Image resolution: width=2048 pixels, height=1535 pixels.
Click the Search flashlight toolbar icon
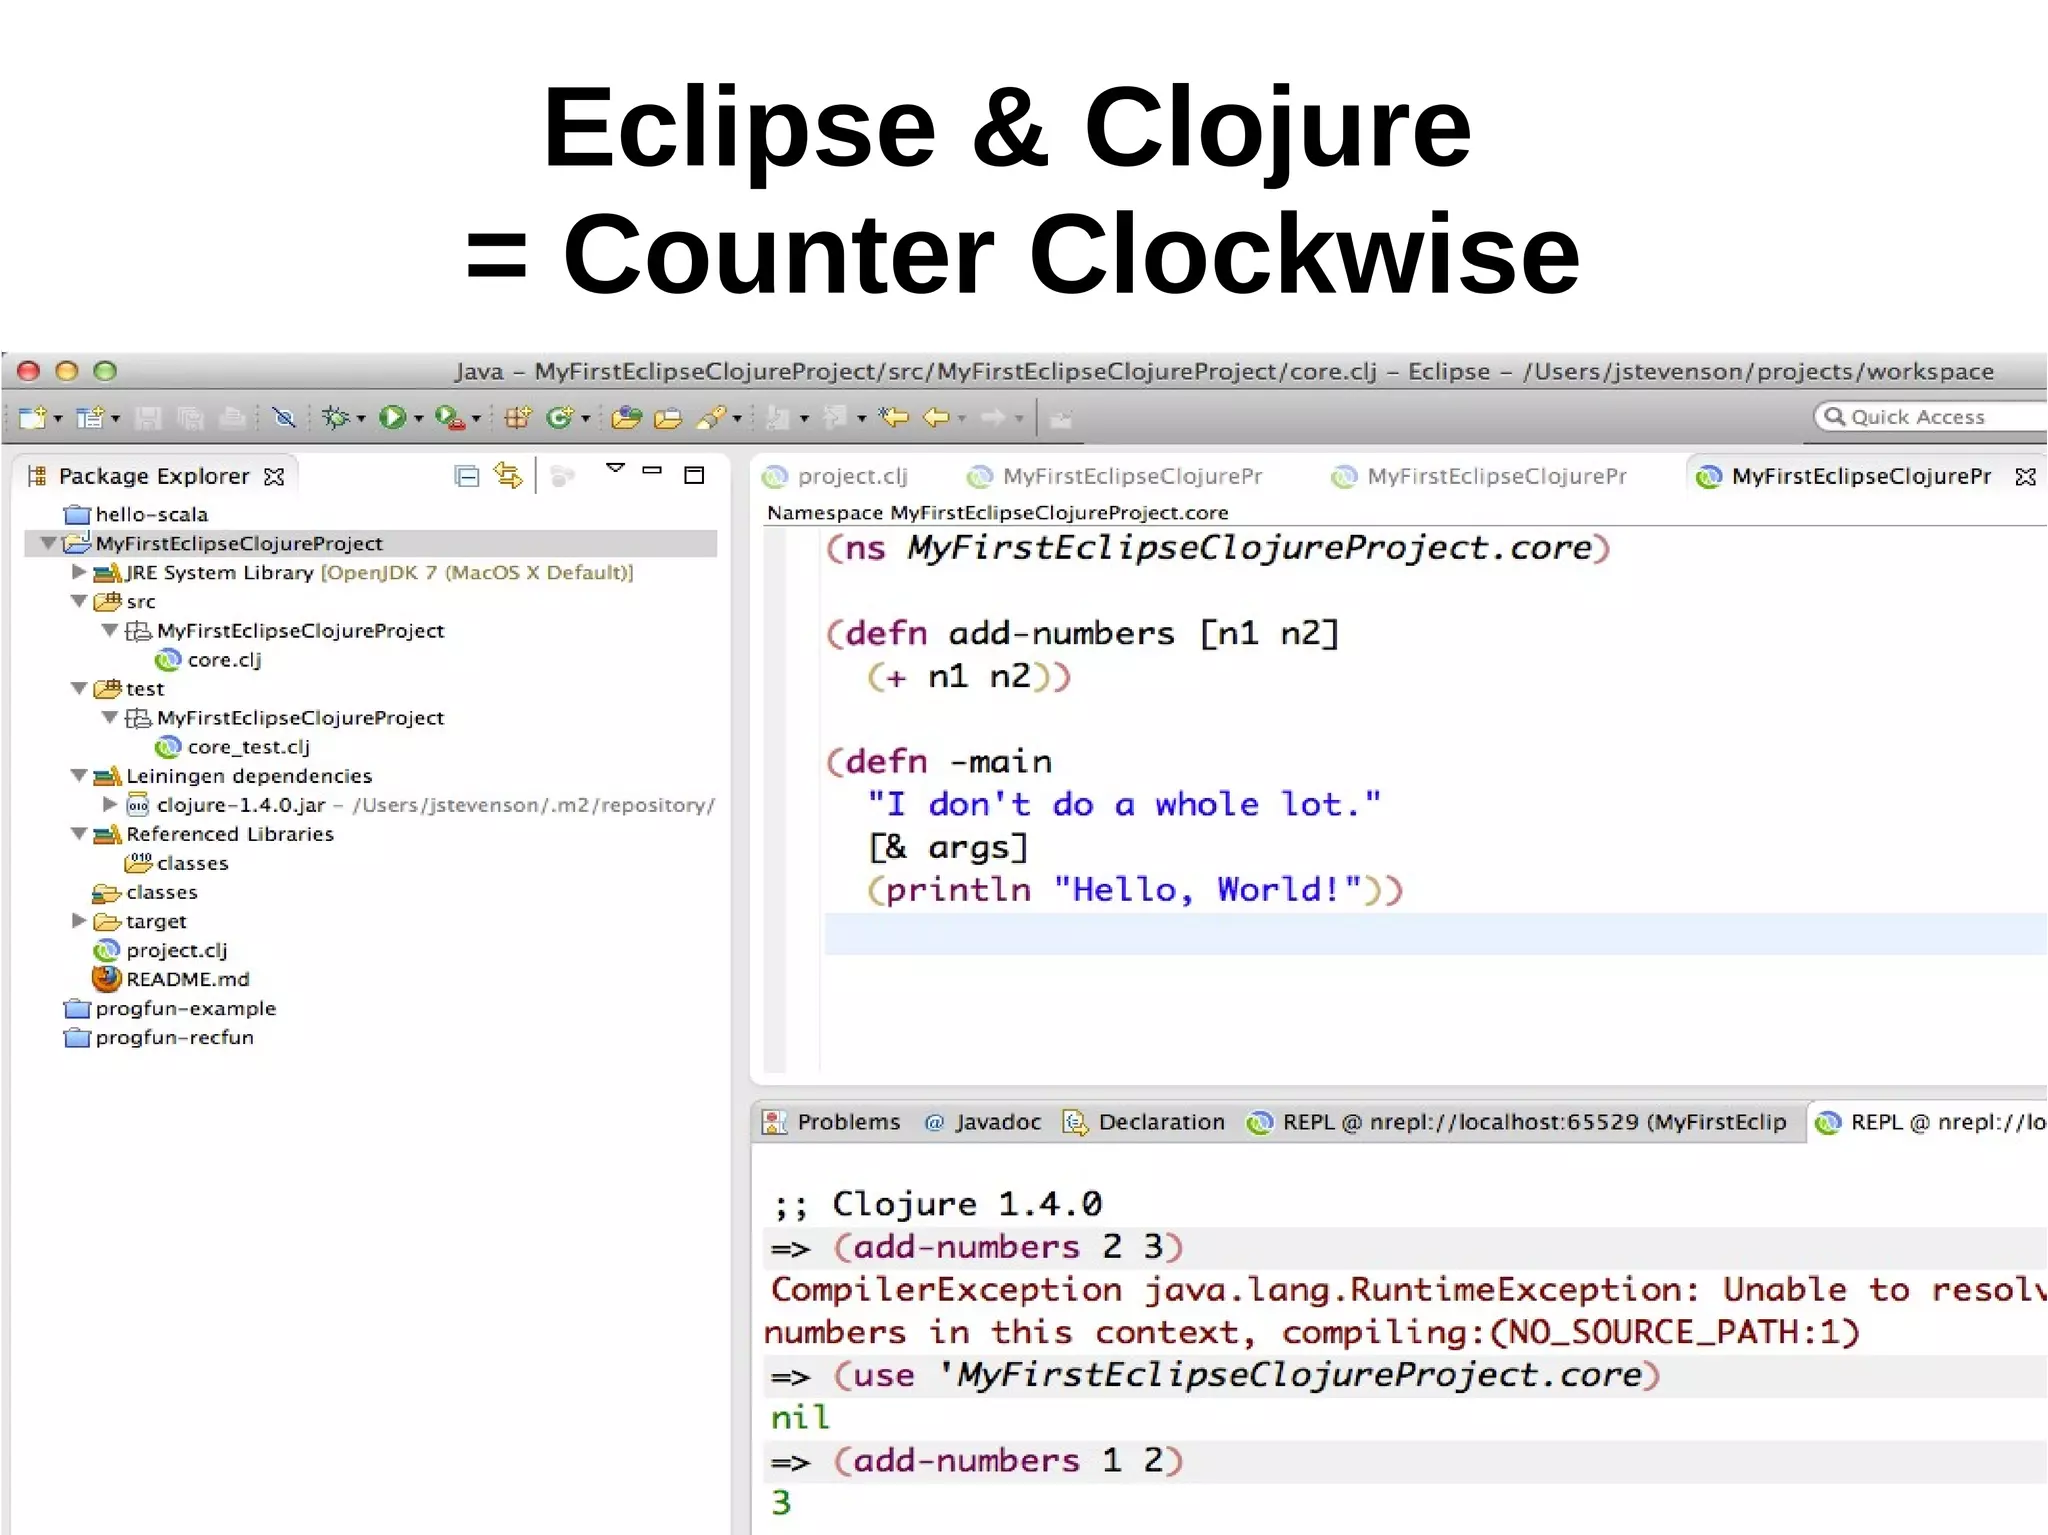(711, 418)
